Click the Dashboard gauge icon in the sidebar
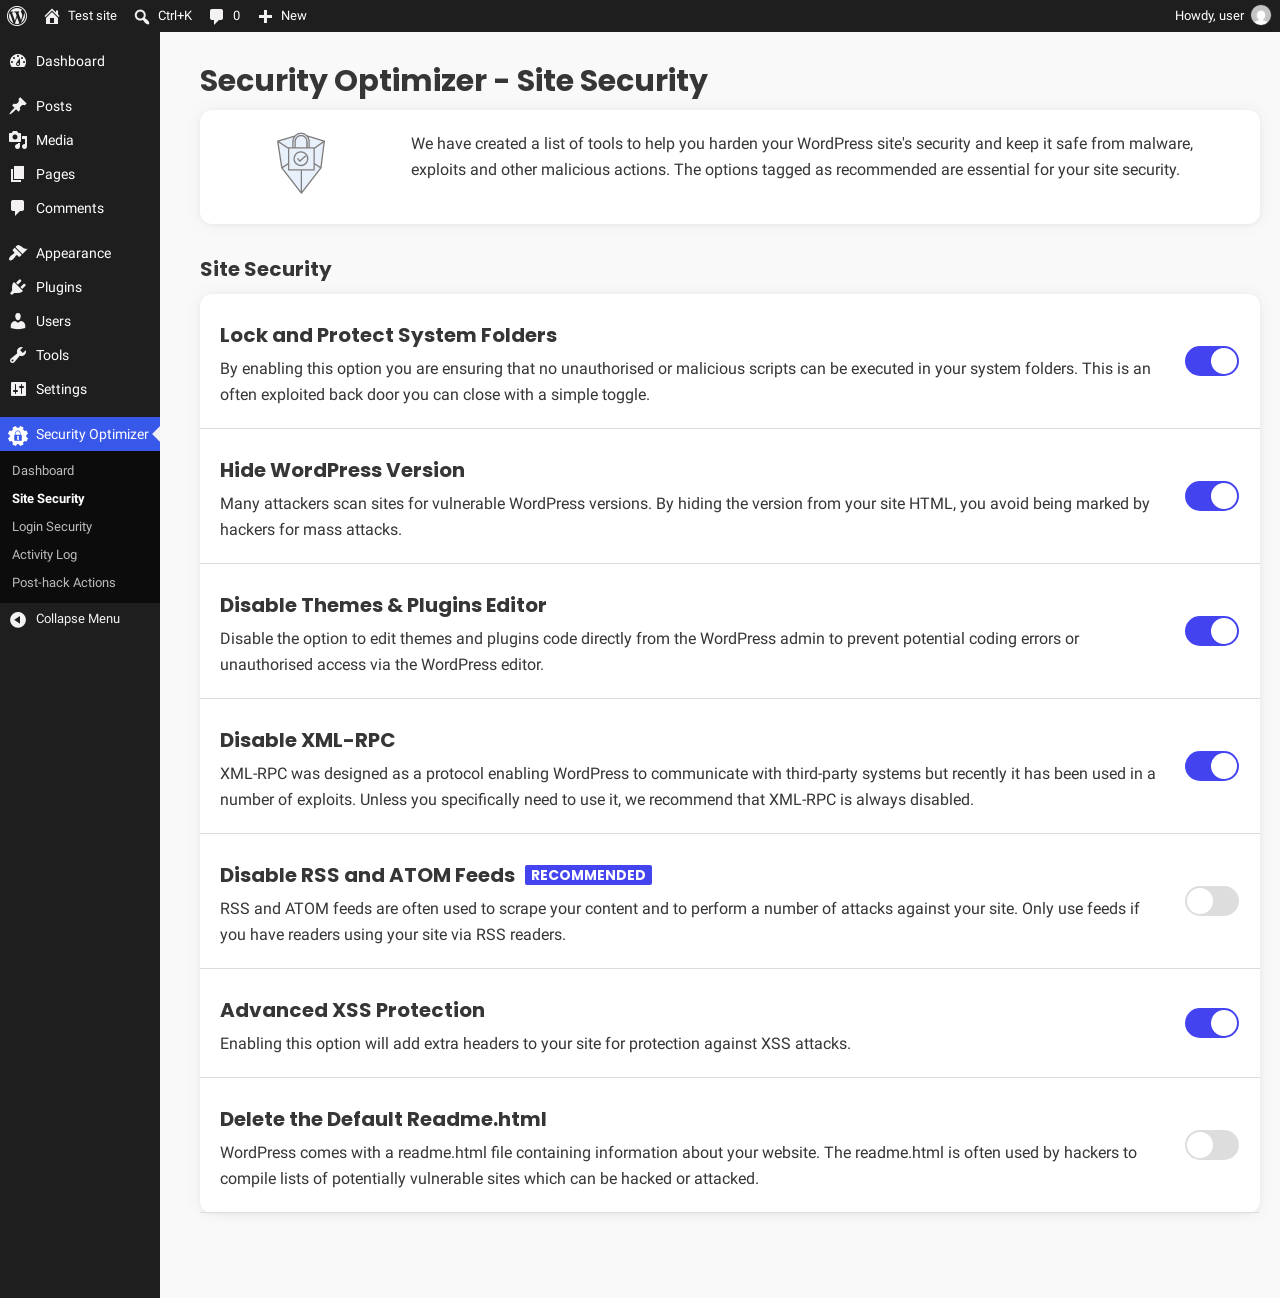This screenshot has height=1298, width=1280. click(x=18, y=61)
